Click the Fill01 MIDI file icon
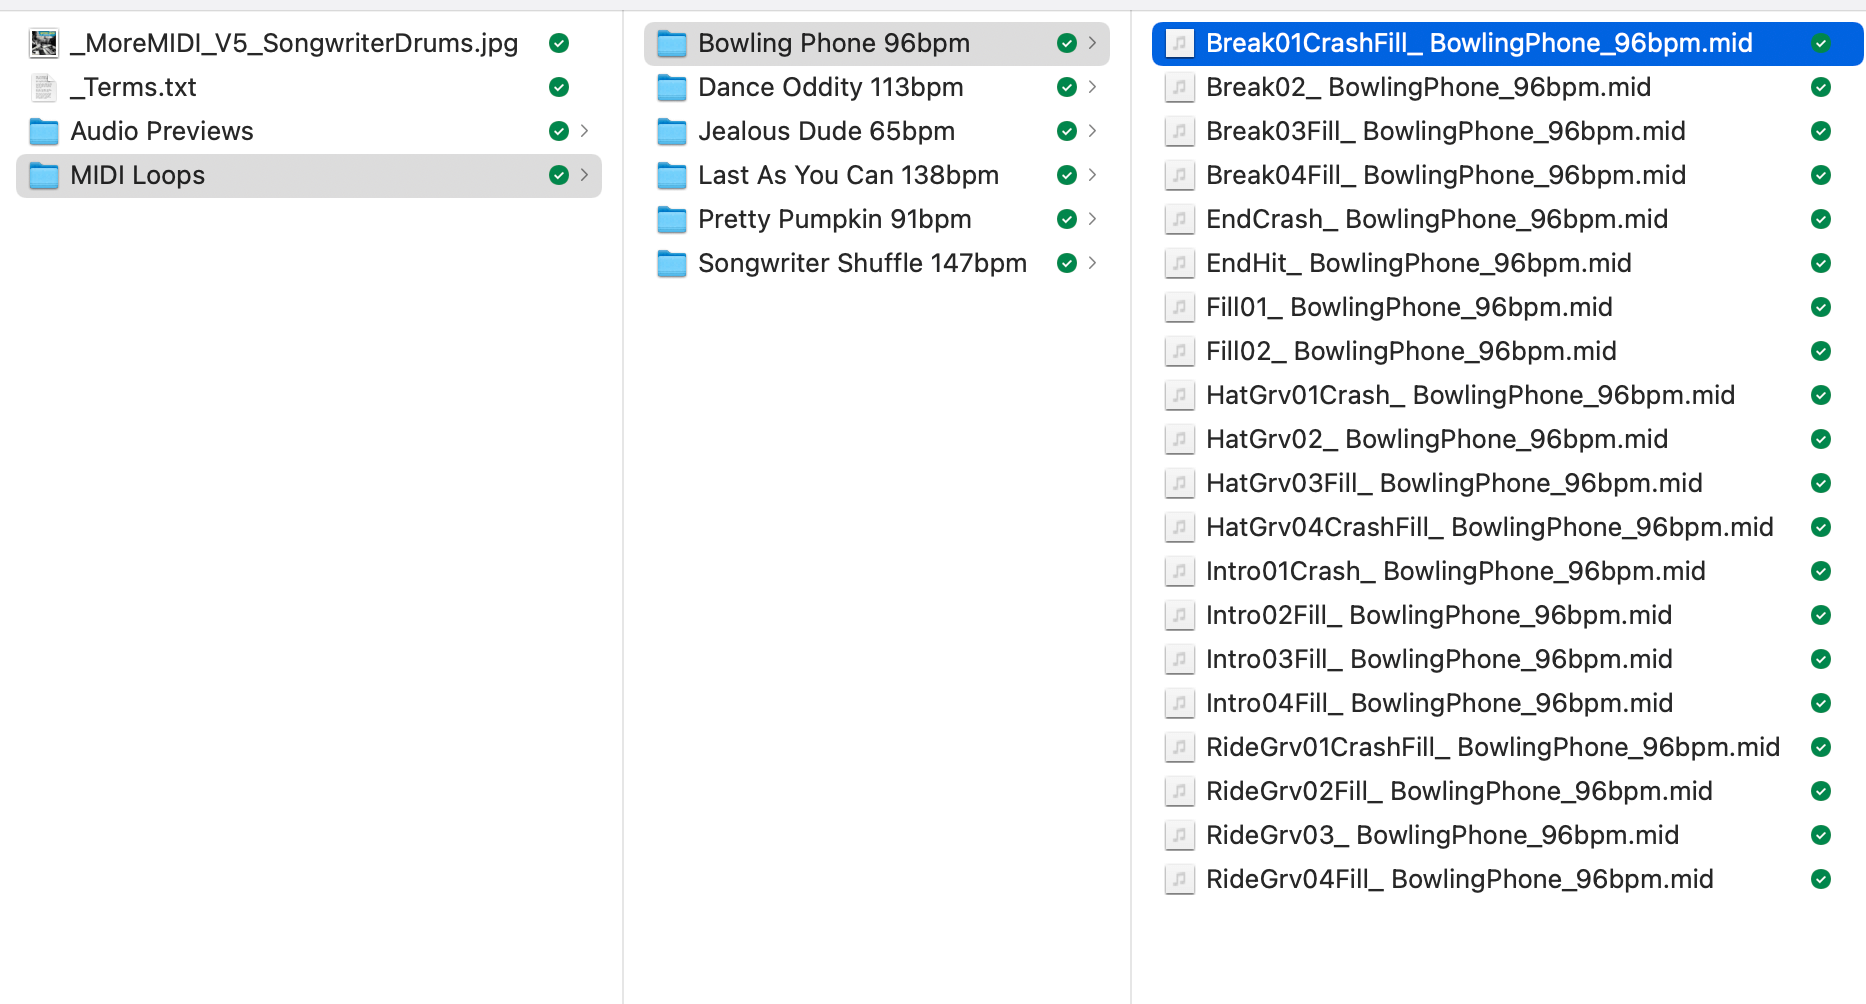Screen dimensions: 1866x1004 coord(1180,307)
